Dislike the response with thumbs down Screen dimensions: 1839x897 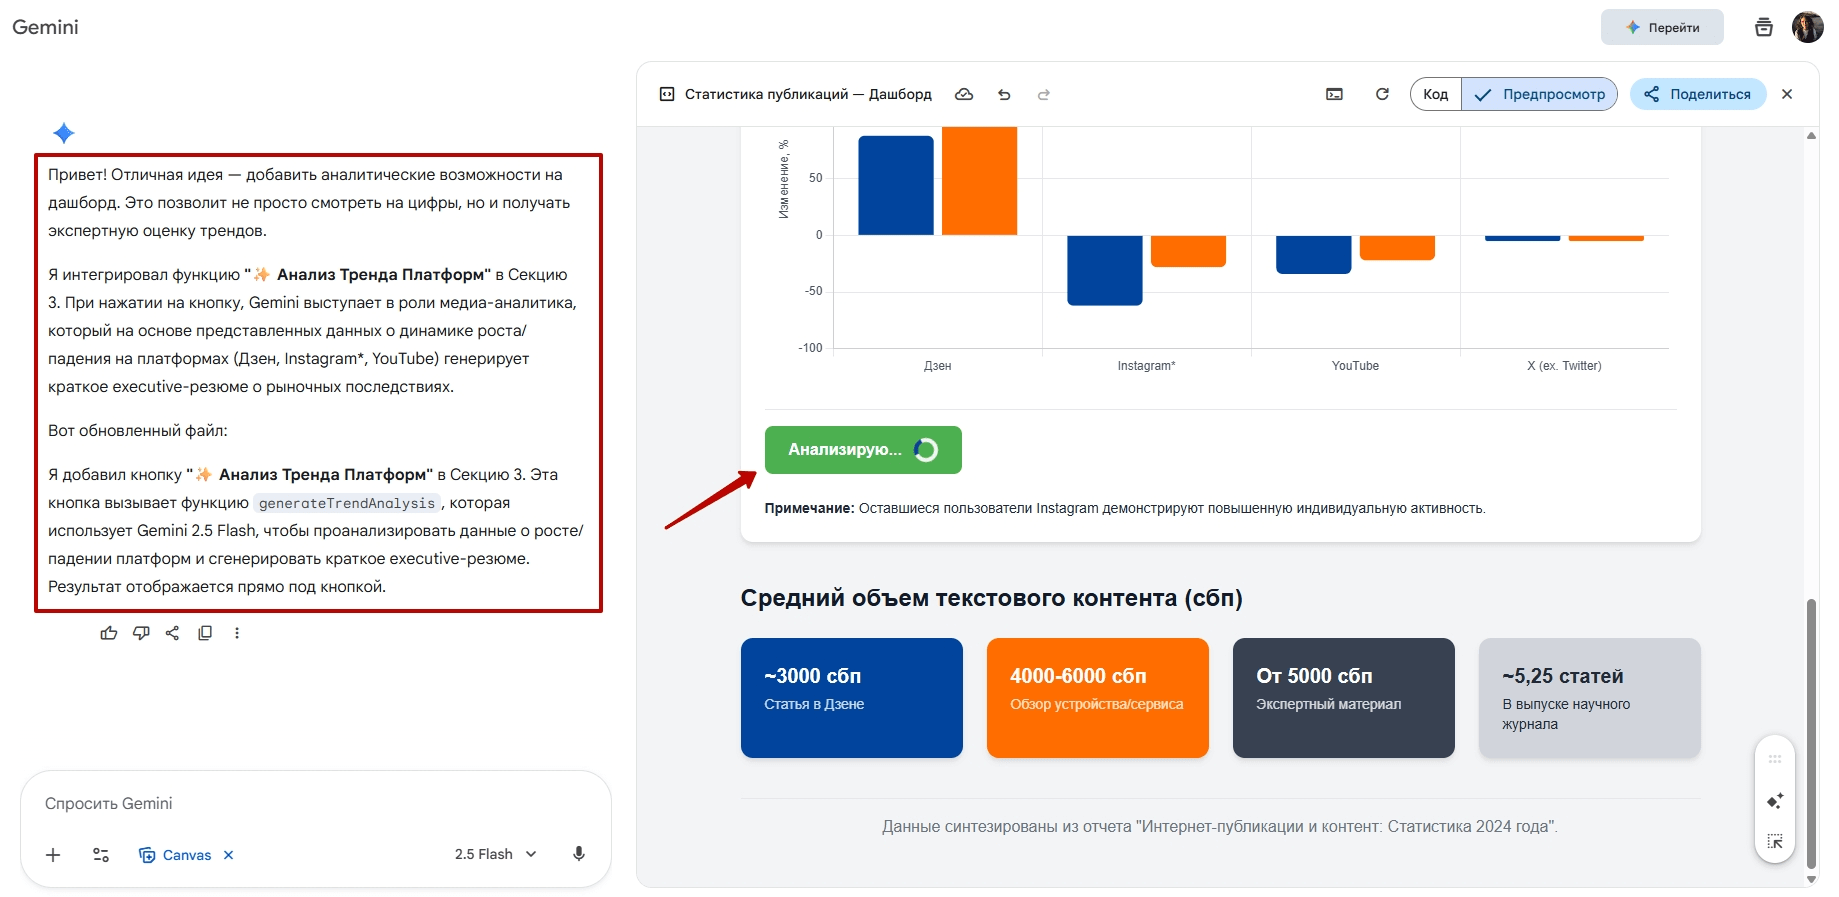pyautogui.click(x=141, y=633)
